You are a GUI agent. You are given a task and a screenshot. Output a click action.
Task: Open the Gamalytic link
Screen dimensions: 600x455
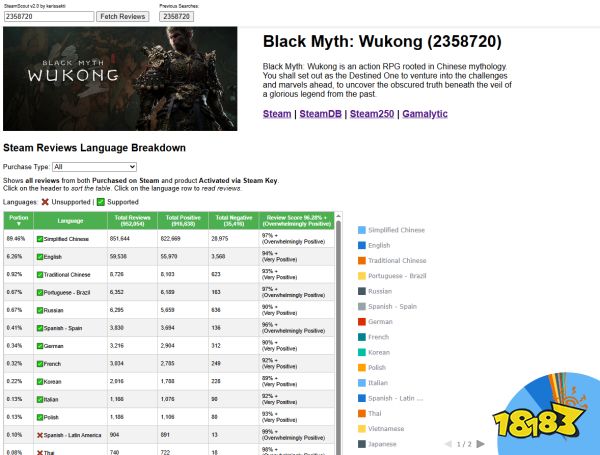[425, 114]
